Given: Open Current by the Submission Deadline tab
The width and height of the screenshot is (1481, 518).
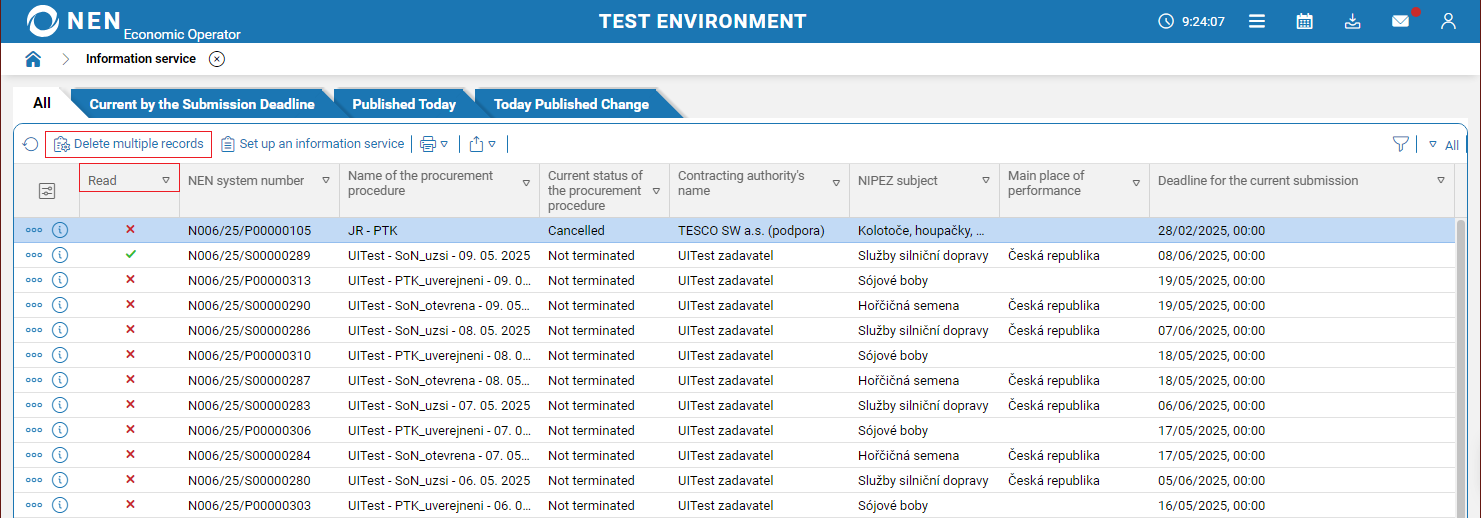Looking at the screenshot, I should pos(202,104).
